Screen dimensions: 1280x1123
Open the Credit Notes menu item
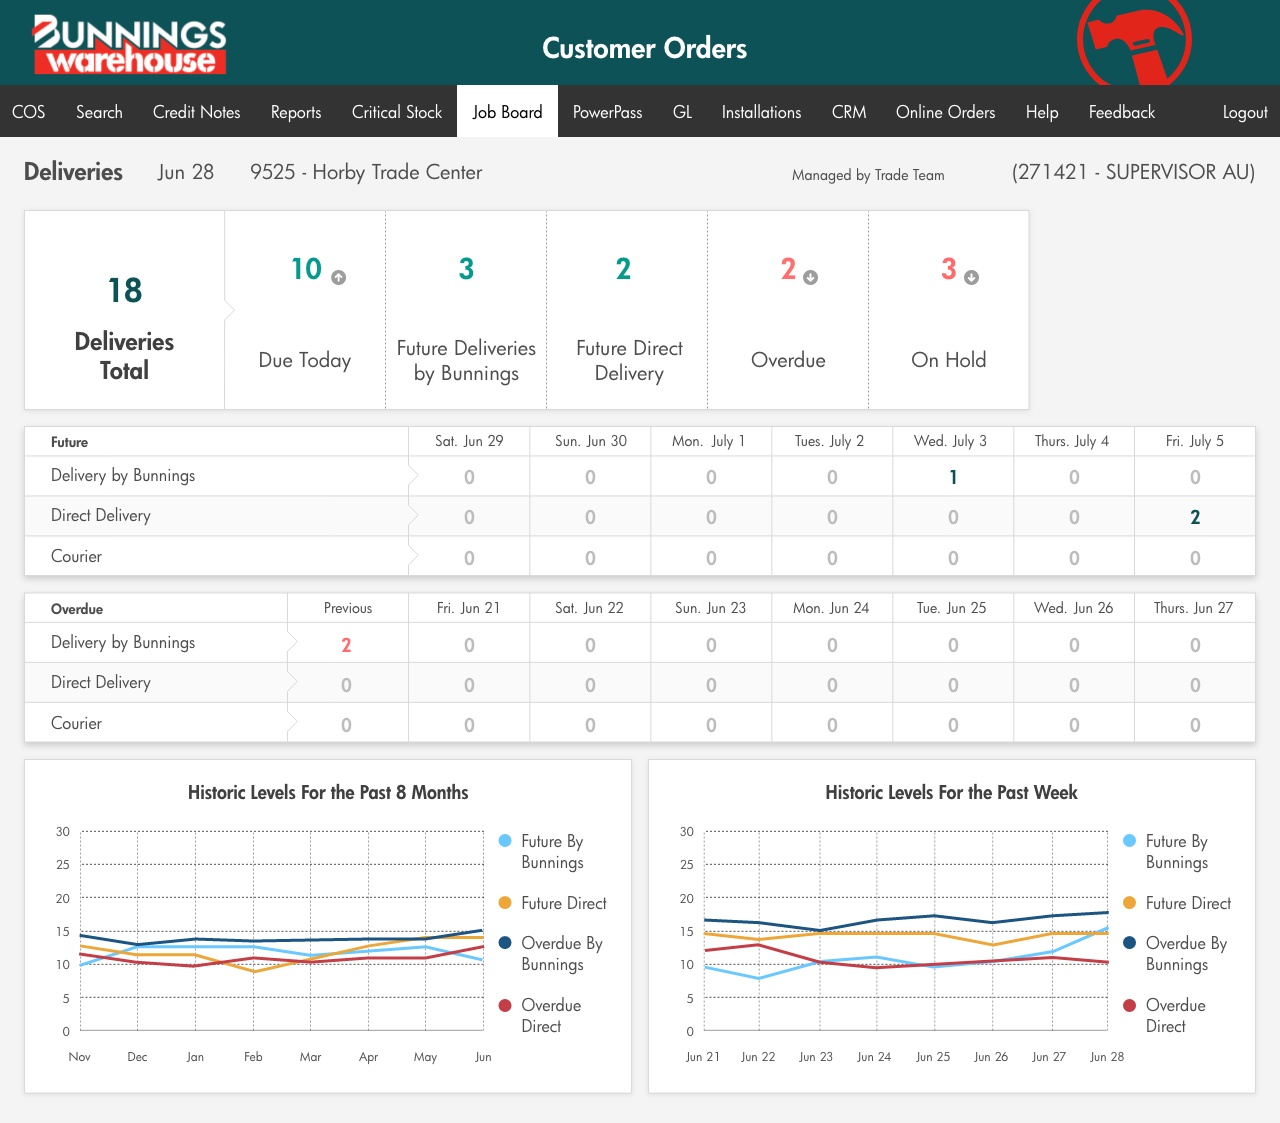click(x=196, y=112)
